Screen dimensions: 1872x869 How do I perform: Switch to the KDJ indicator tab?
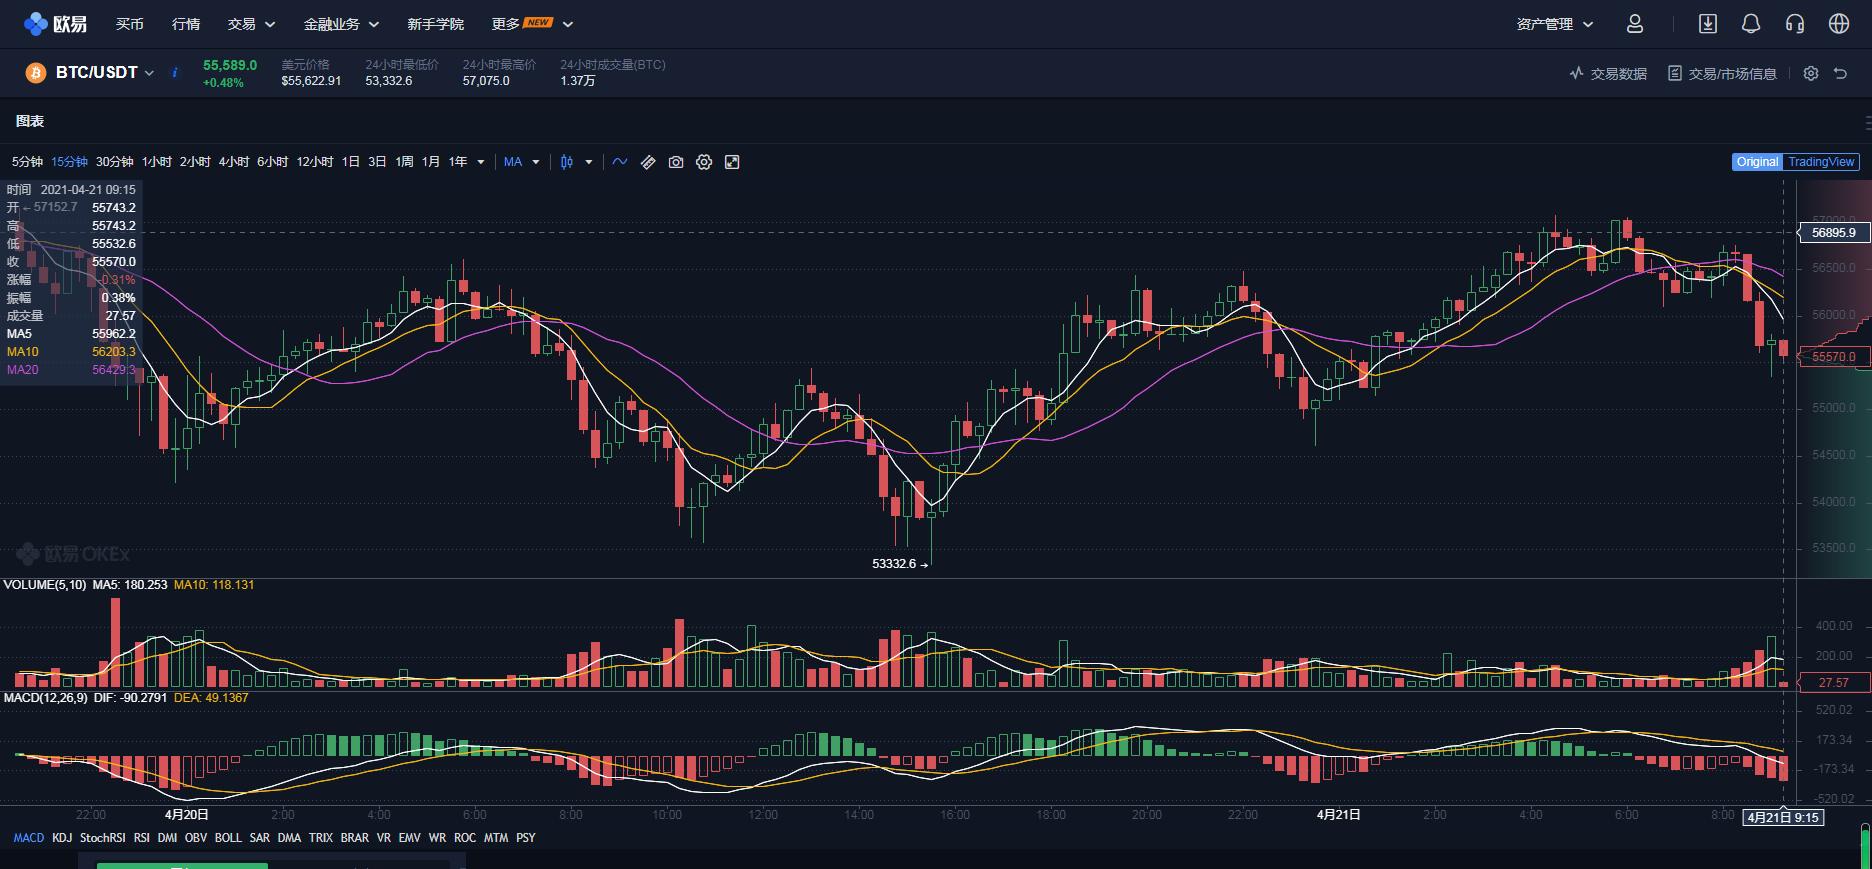coord(62,838)
